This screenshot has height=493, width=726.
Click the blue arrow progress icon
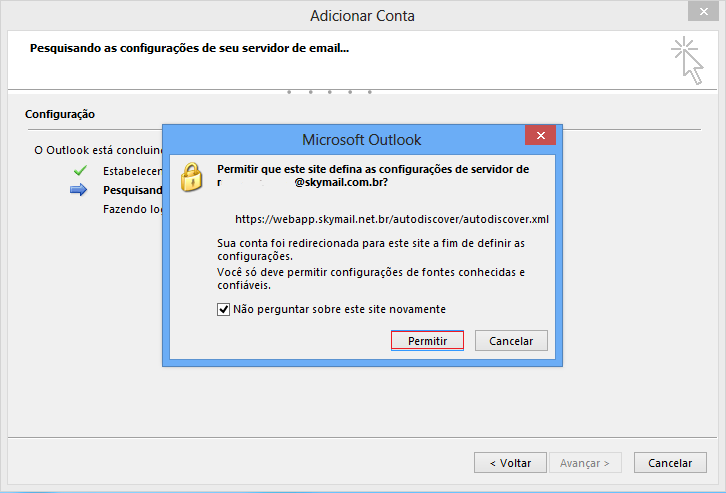coord(79,190)
